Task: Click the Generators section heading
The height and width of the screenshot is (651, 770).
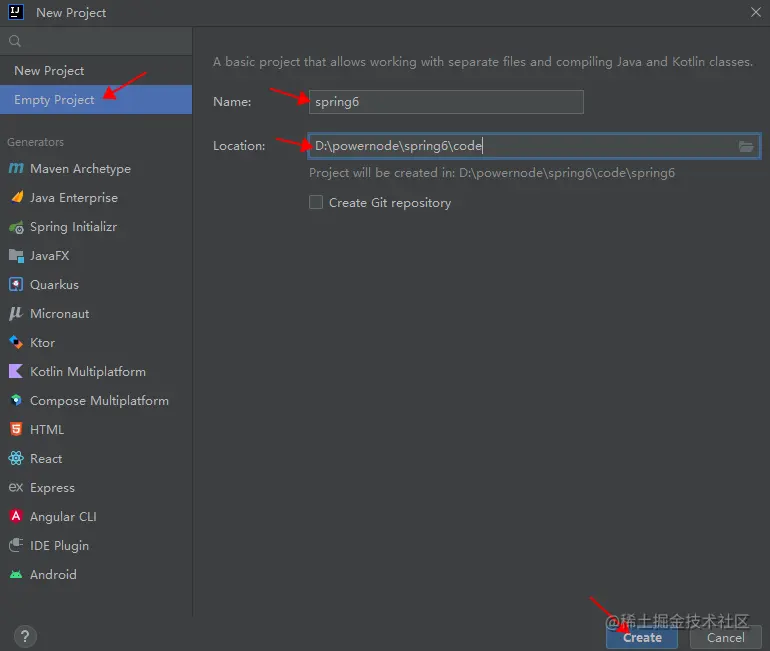Action: 35,142
